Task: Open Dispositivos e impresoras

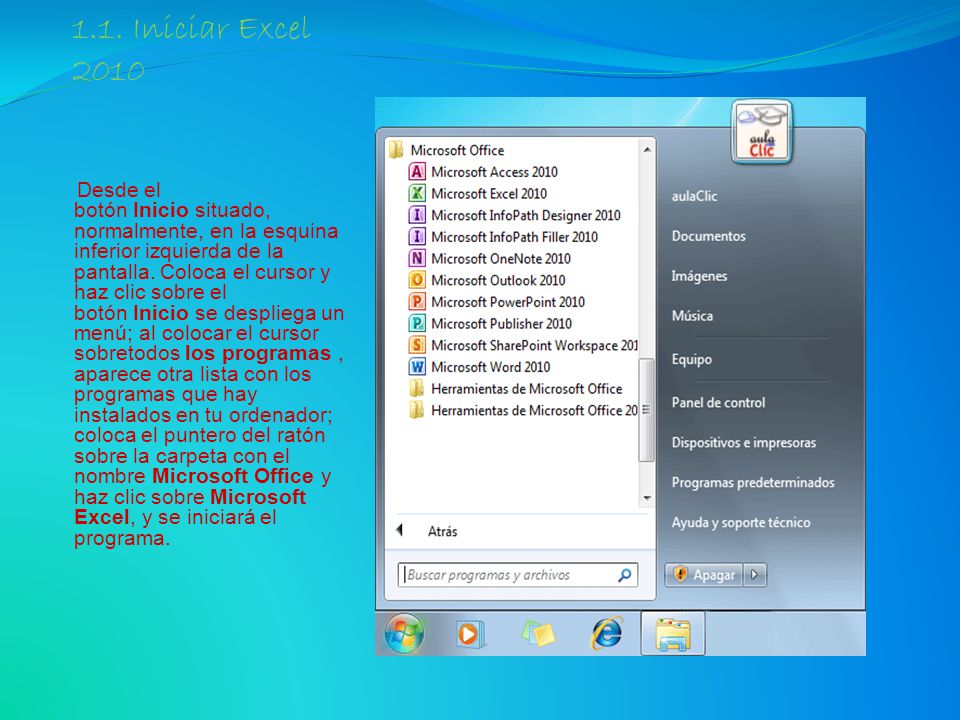Action: click(x=743, y=442)
